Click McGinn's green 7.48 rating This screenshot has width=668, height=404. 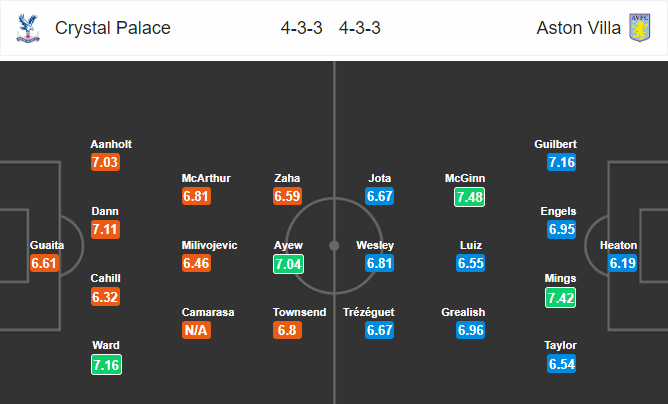point(469,197)
